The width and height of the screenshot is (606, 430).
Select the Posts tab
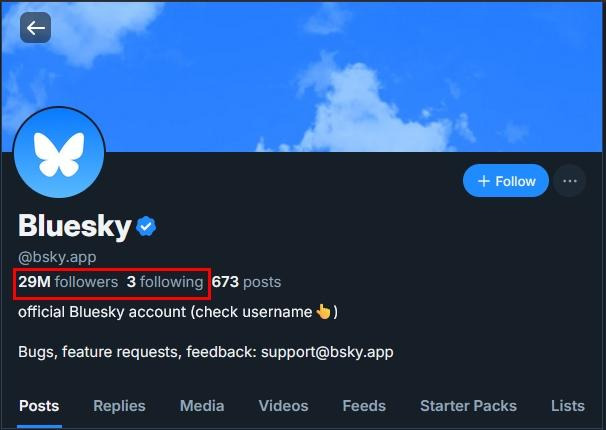39,406
